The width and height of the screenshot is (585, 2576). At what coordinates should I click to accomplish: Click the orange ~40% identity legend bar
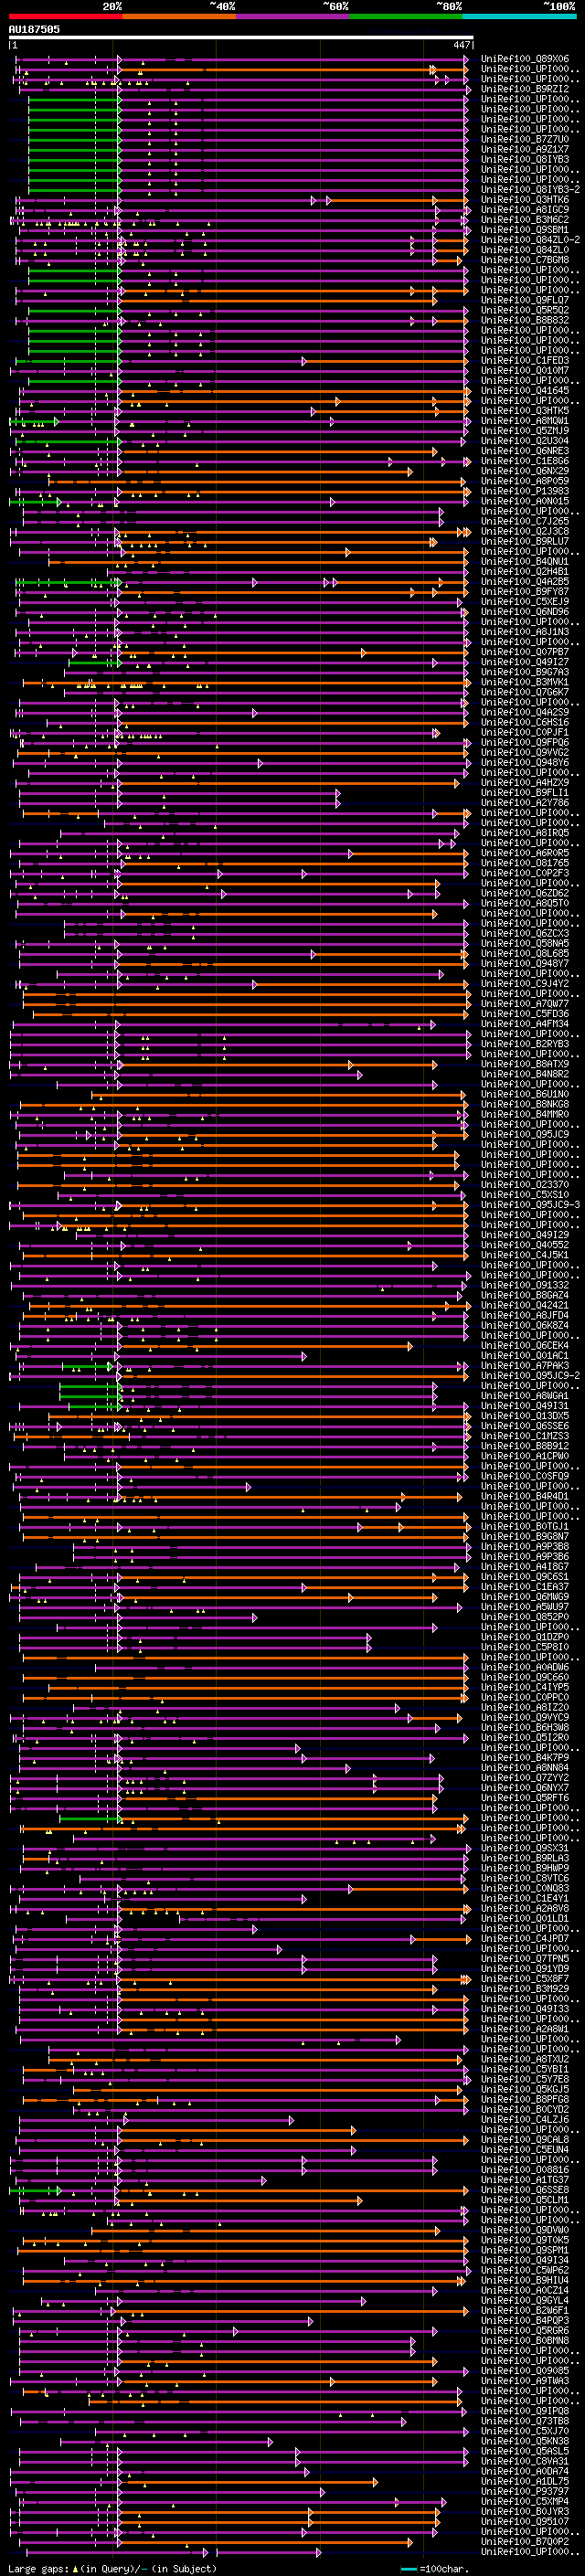(179, 16)
